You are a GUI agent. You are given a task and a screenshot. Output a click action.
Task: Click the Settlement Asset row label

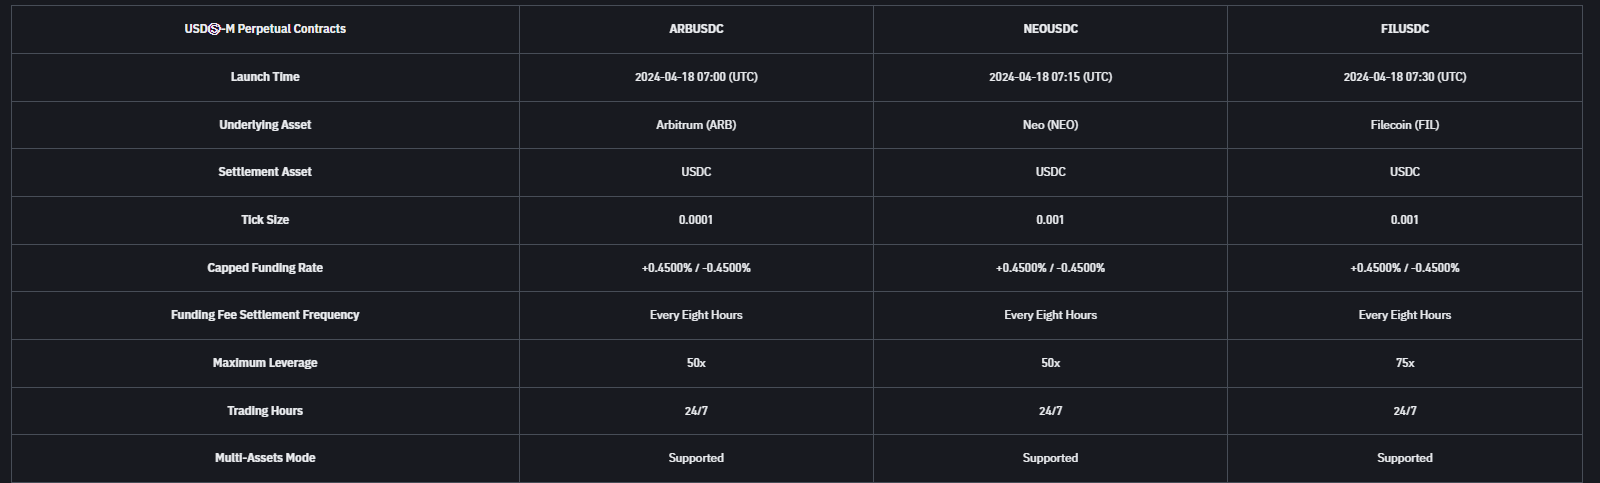pos(265,172)
